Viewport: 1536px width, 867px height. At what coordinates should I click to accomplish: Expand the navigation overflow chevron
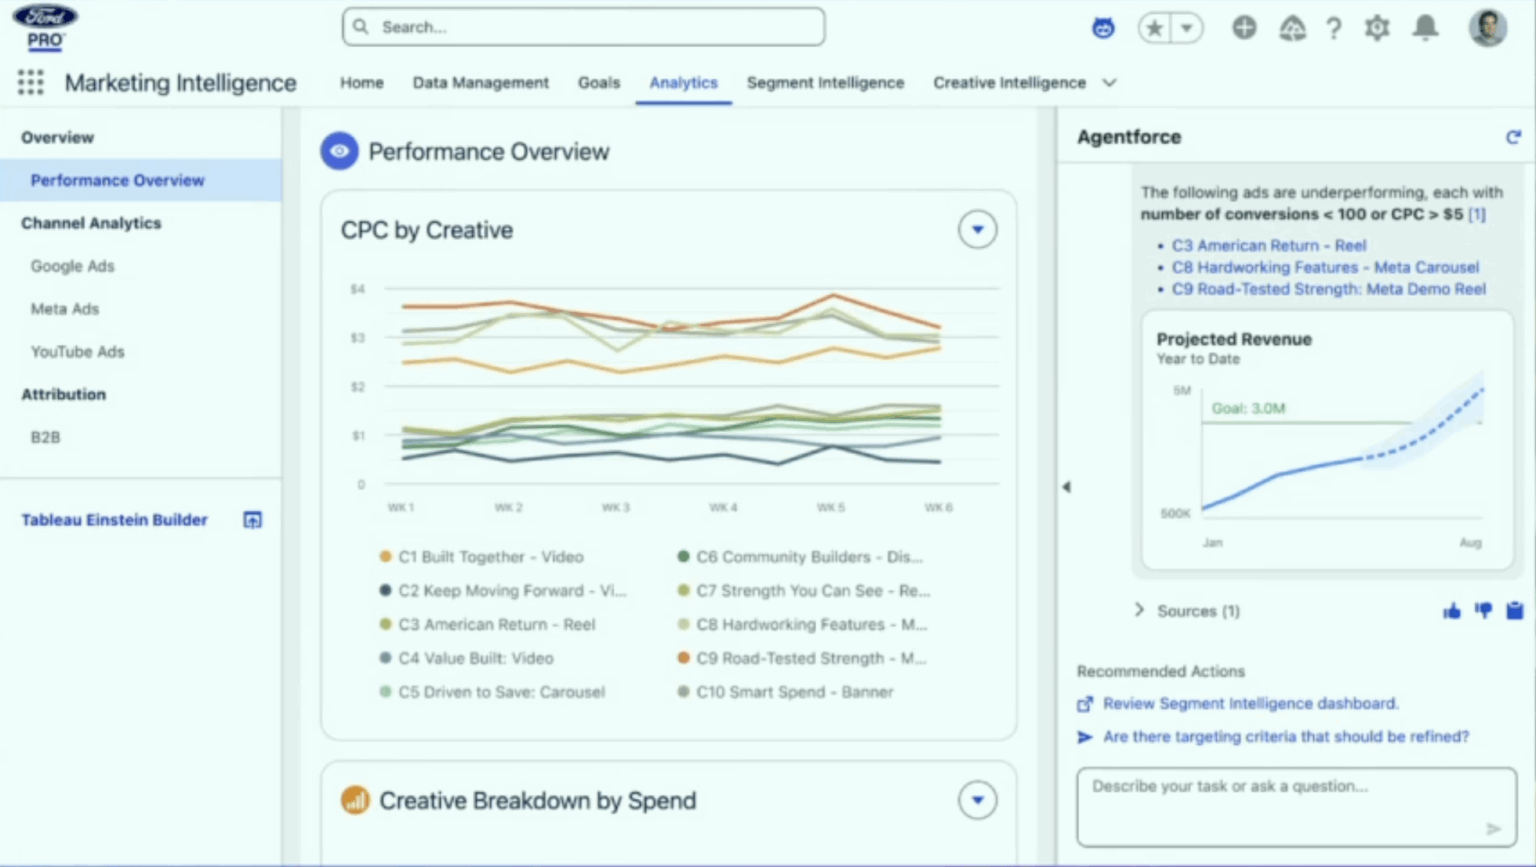coord(1109,83)
